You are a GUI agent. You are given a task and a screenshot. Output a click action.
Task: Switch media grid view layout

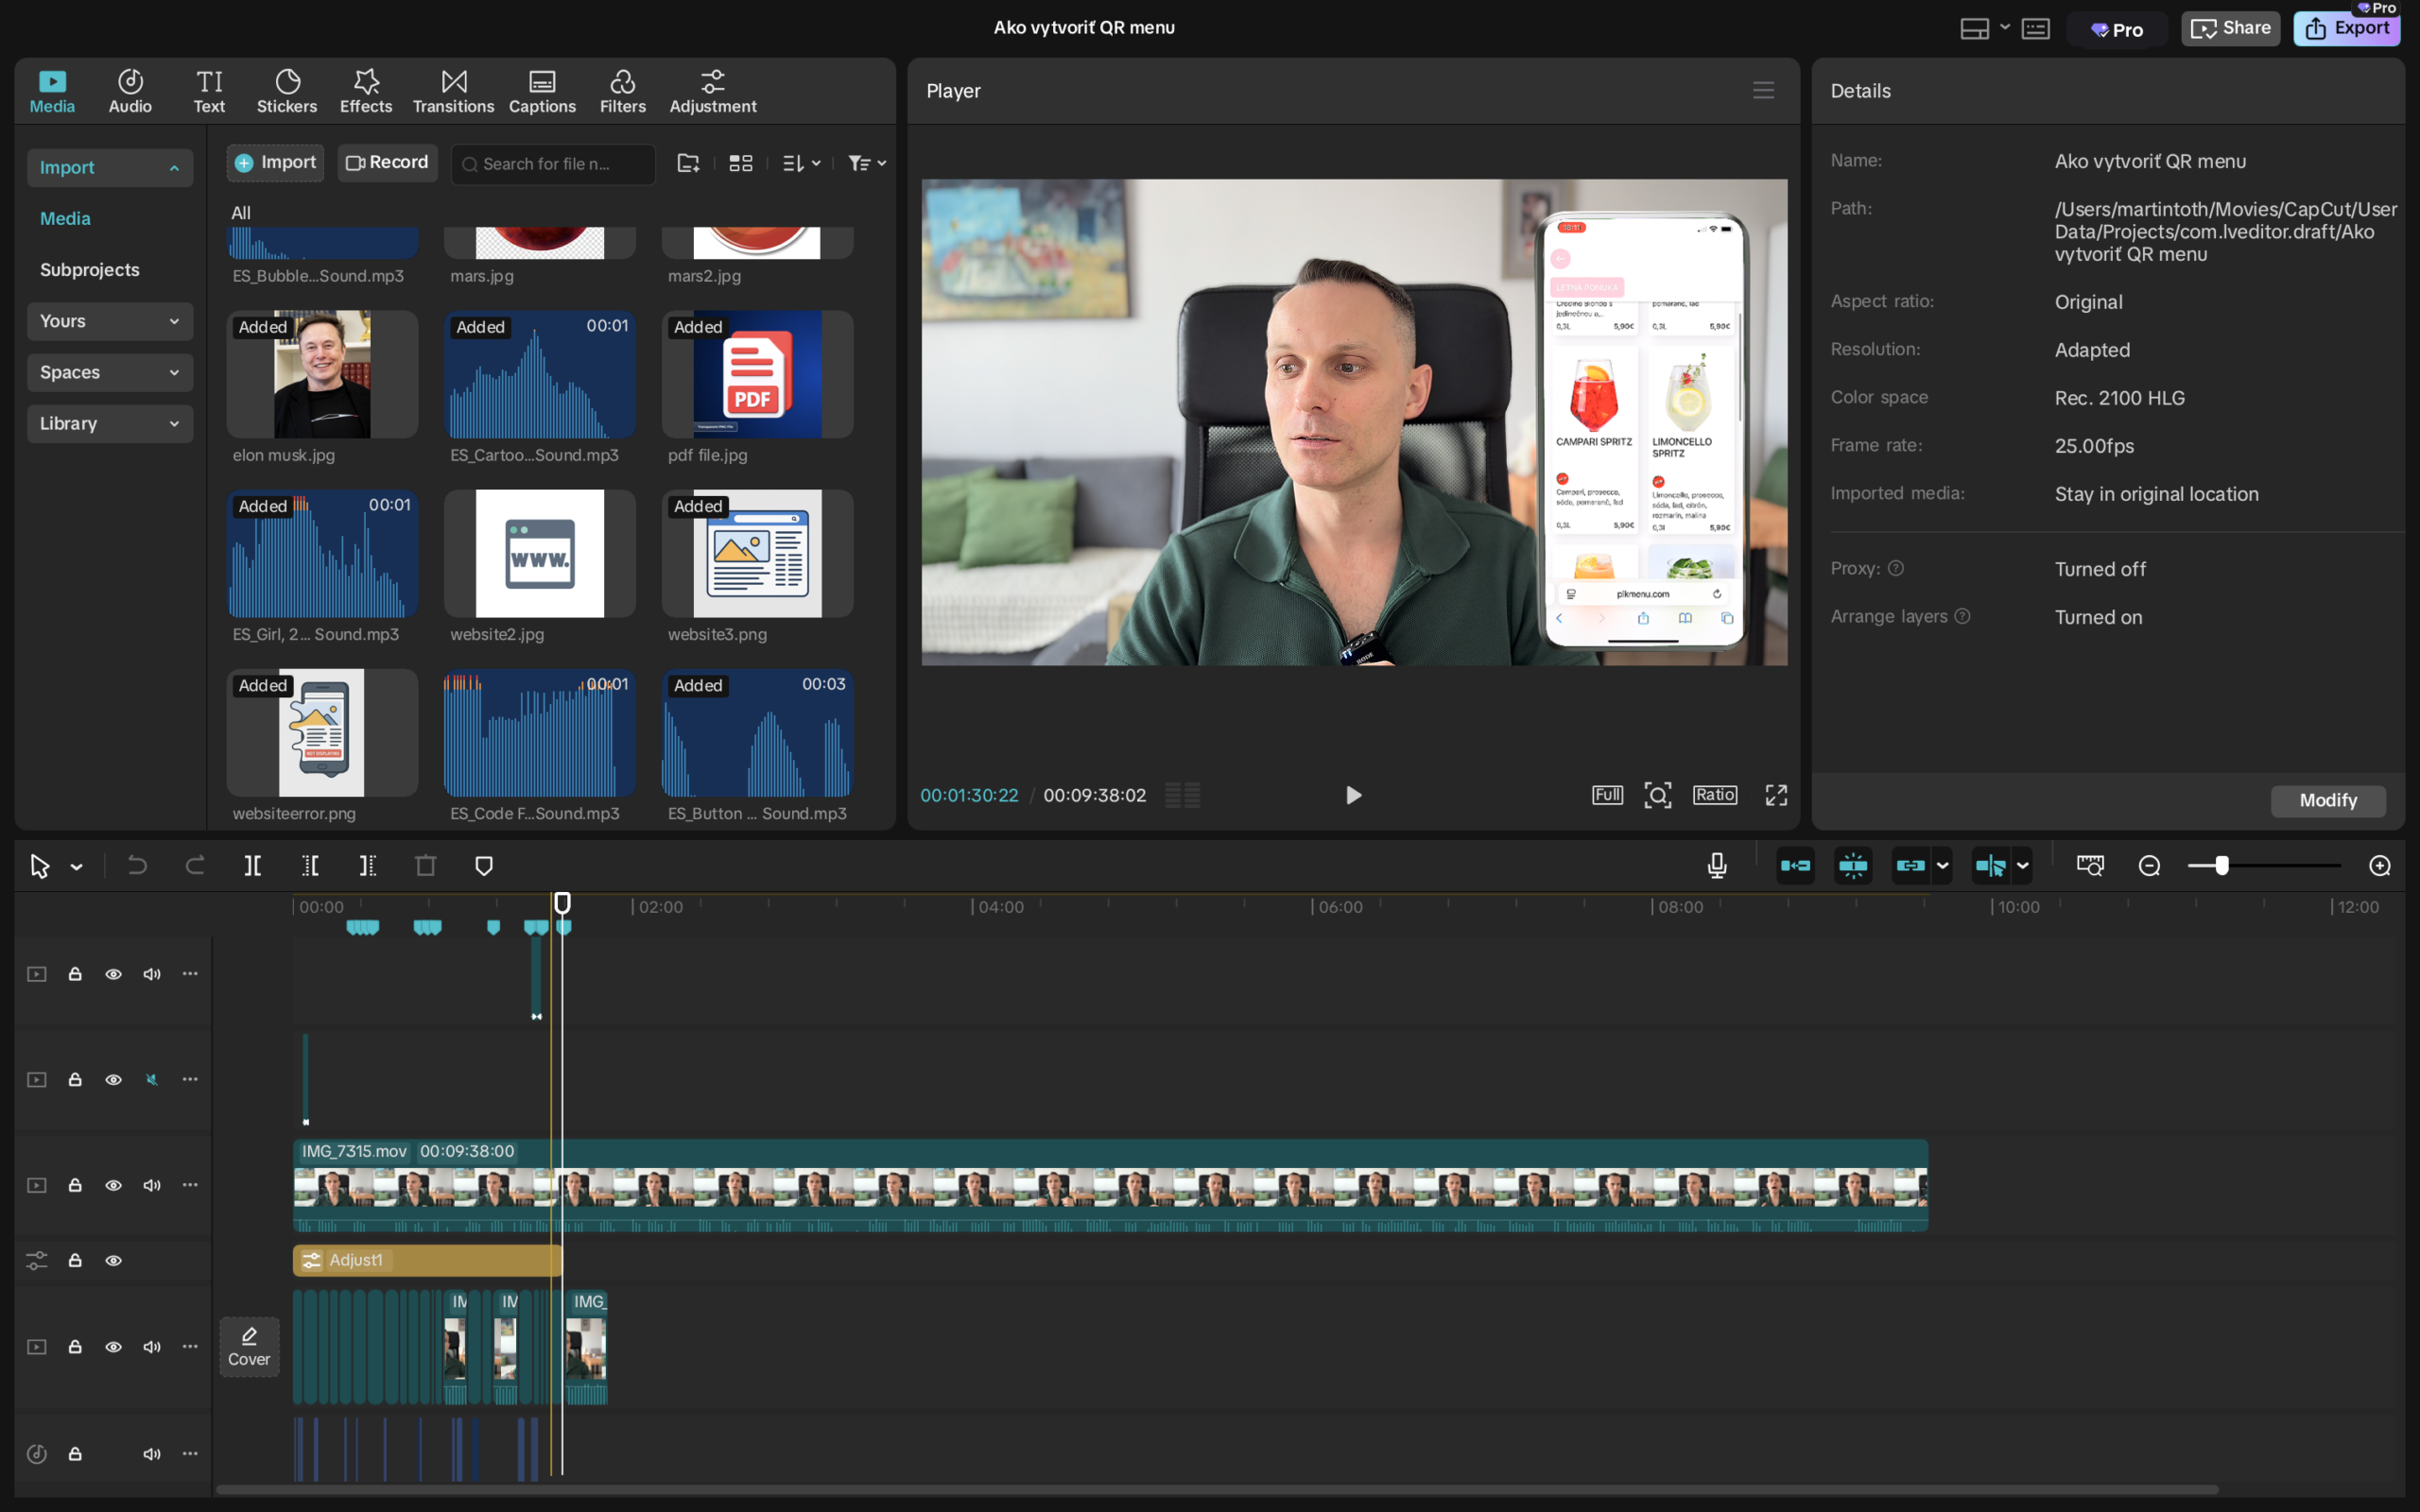(x=741, y=163)
